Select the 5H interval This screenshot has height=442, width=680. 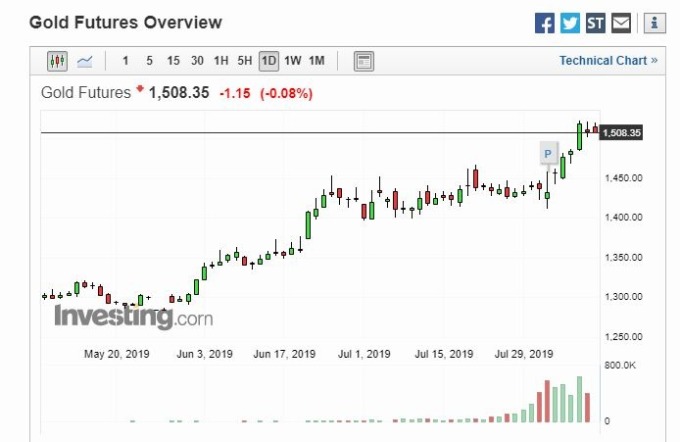coord(245,61)
